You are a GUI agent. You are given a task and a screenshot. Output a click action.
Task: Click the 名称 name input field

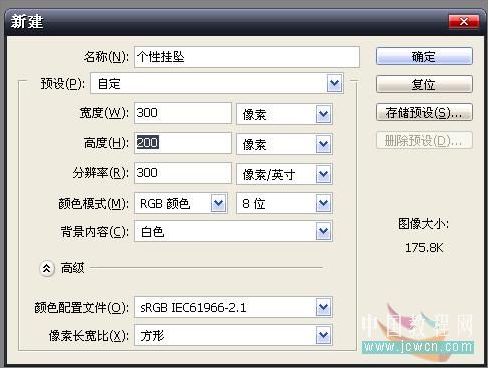pos(247,57)
